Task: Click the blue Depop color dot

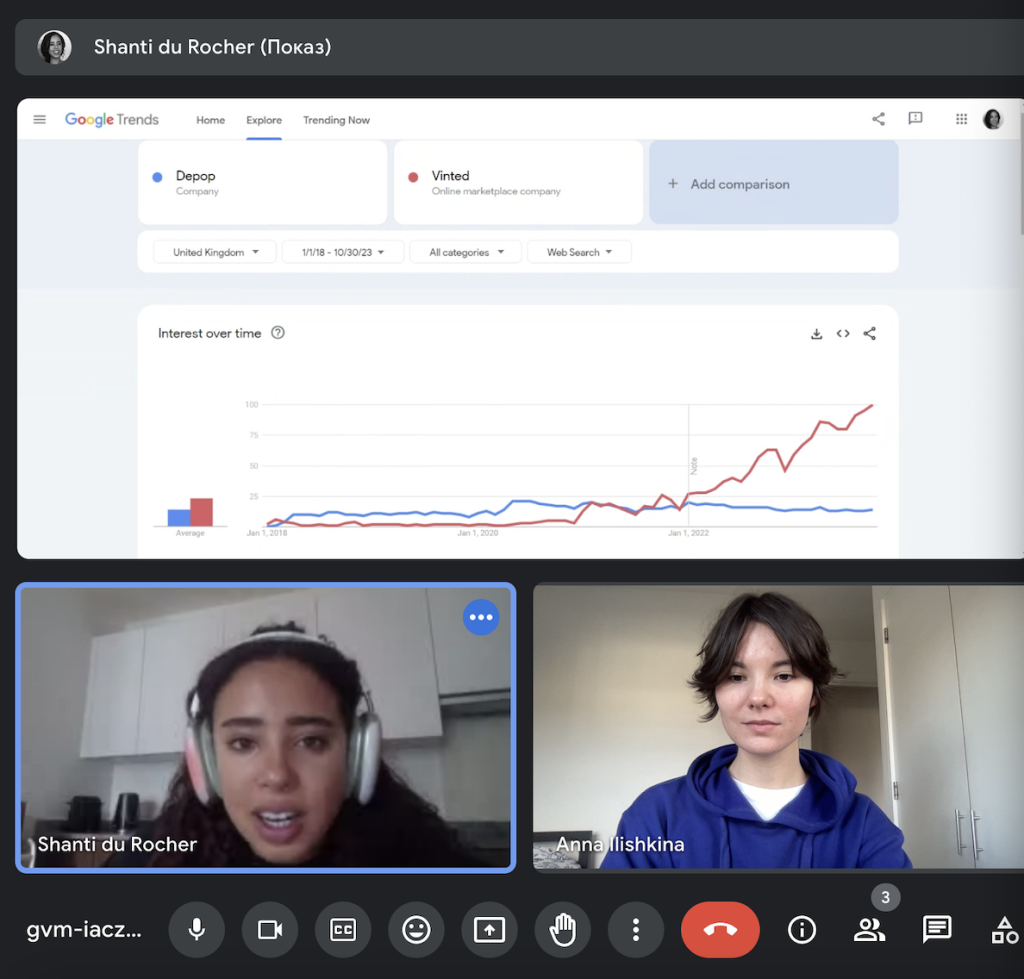Action: [157, 177]
